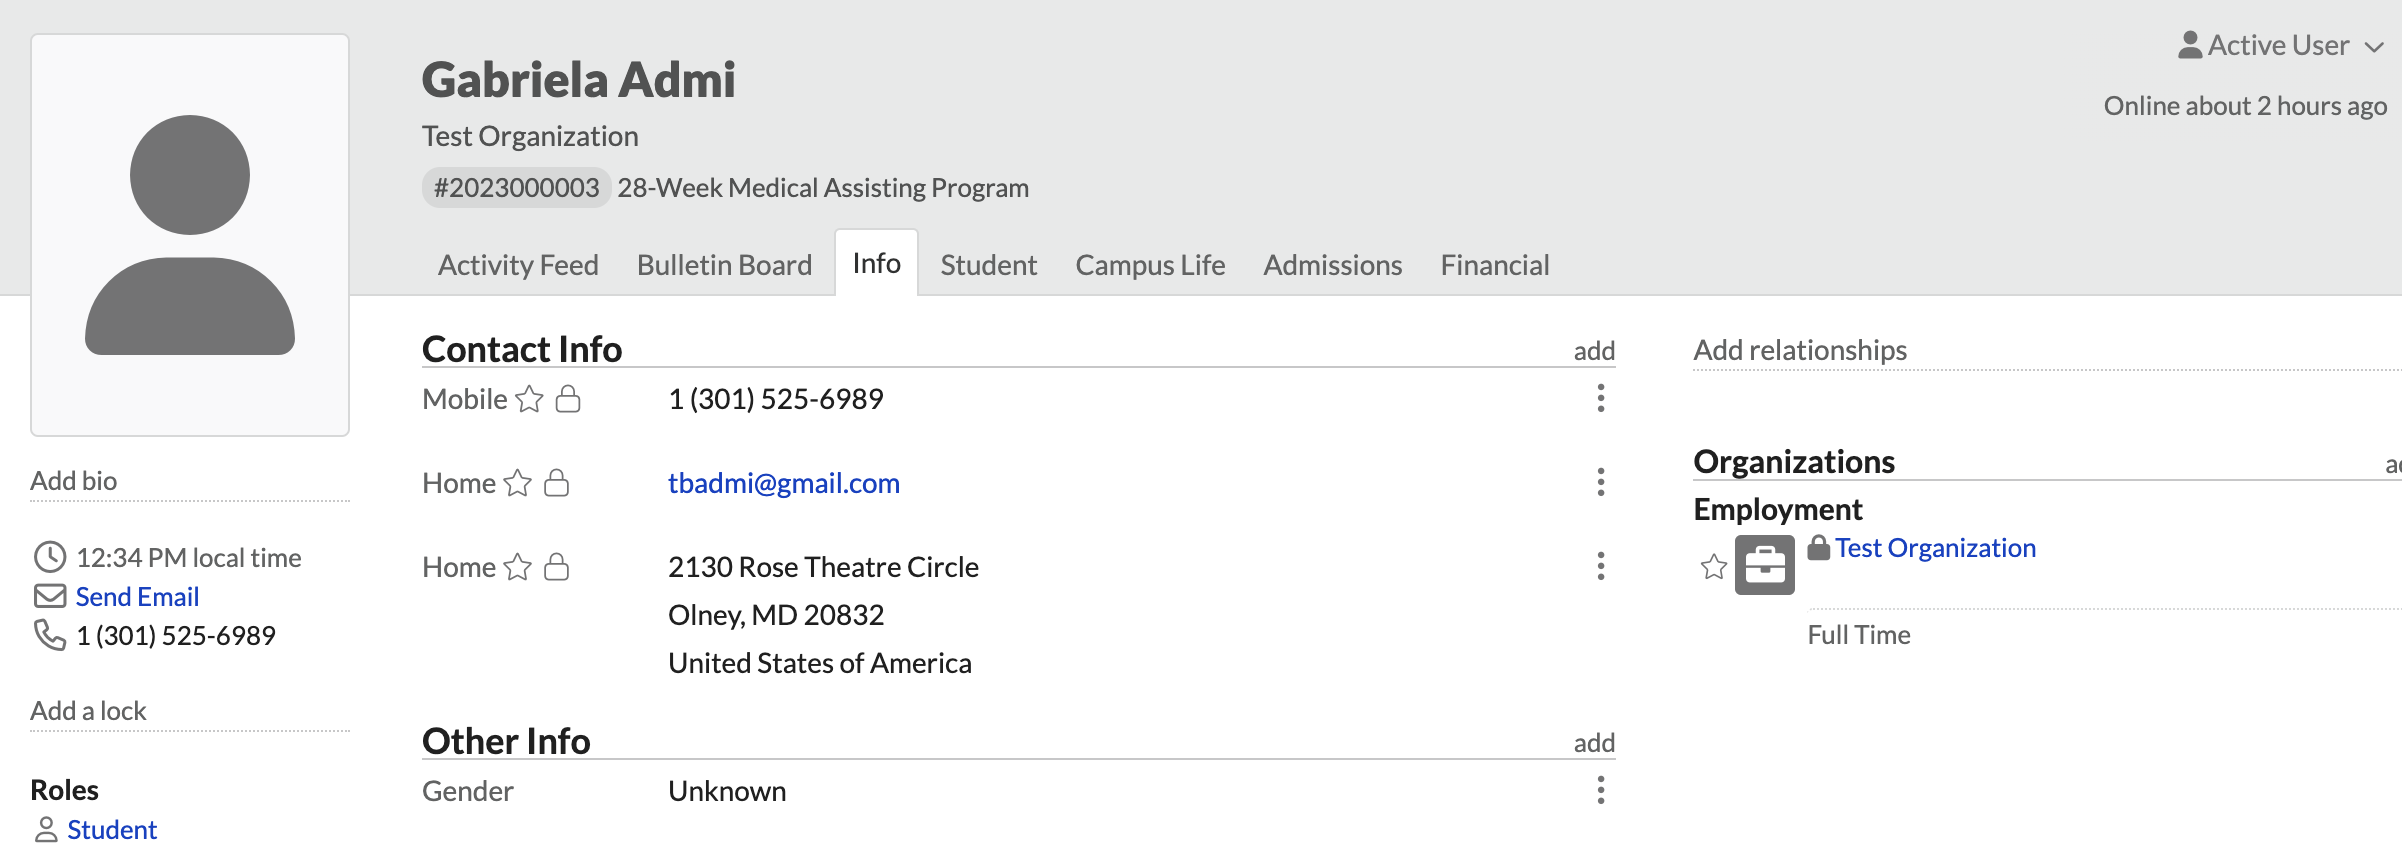Click the envelope icon beside Send Email
Screen dimensions: 2402x854
[x=49, y=596]
